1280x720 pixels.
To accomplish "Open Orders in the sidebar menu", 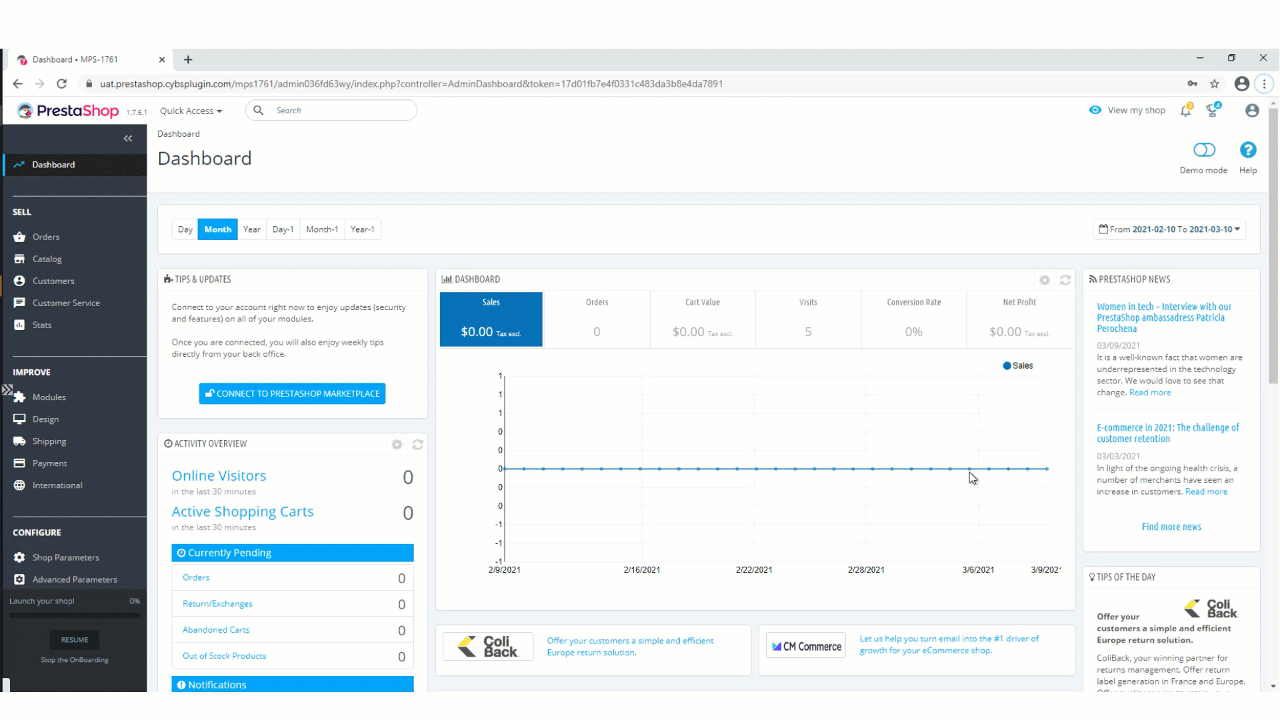I will [x=46, y=237].
